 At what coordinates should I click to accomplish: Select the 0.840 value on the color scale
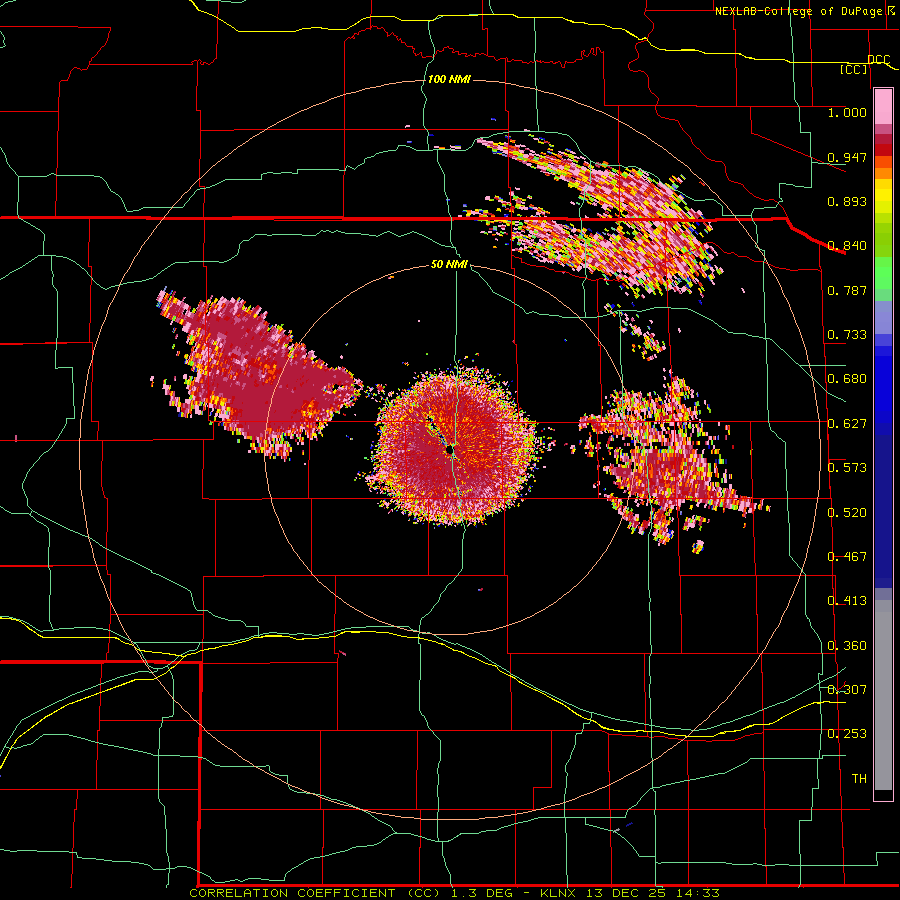[x=847, y=245]
